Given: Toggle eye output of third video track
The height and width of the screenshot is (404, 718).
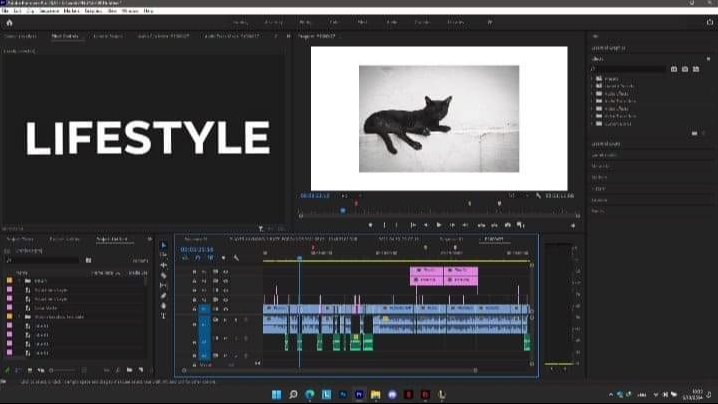Looking at the screenshot, I should point(226,290).
